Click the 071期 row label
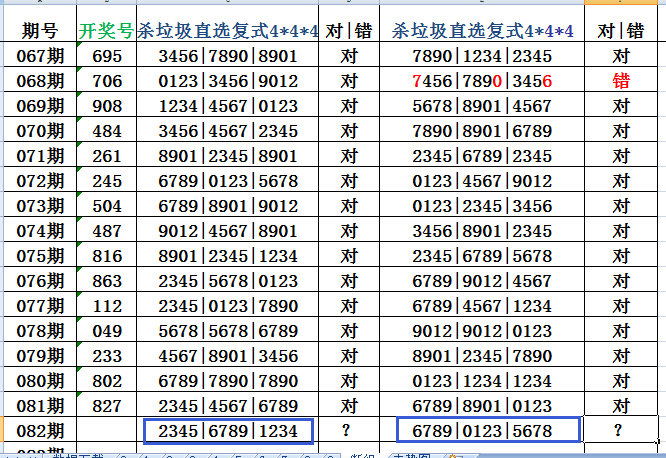 pyautogui.click(x=40, y=156)
